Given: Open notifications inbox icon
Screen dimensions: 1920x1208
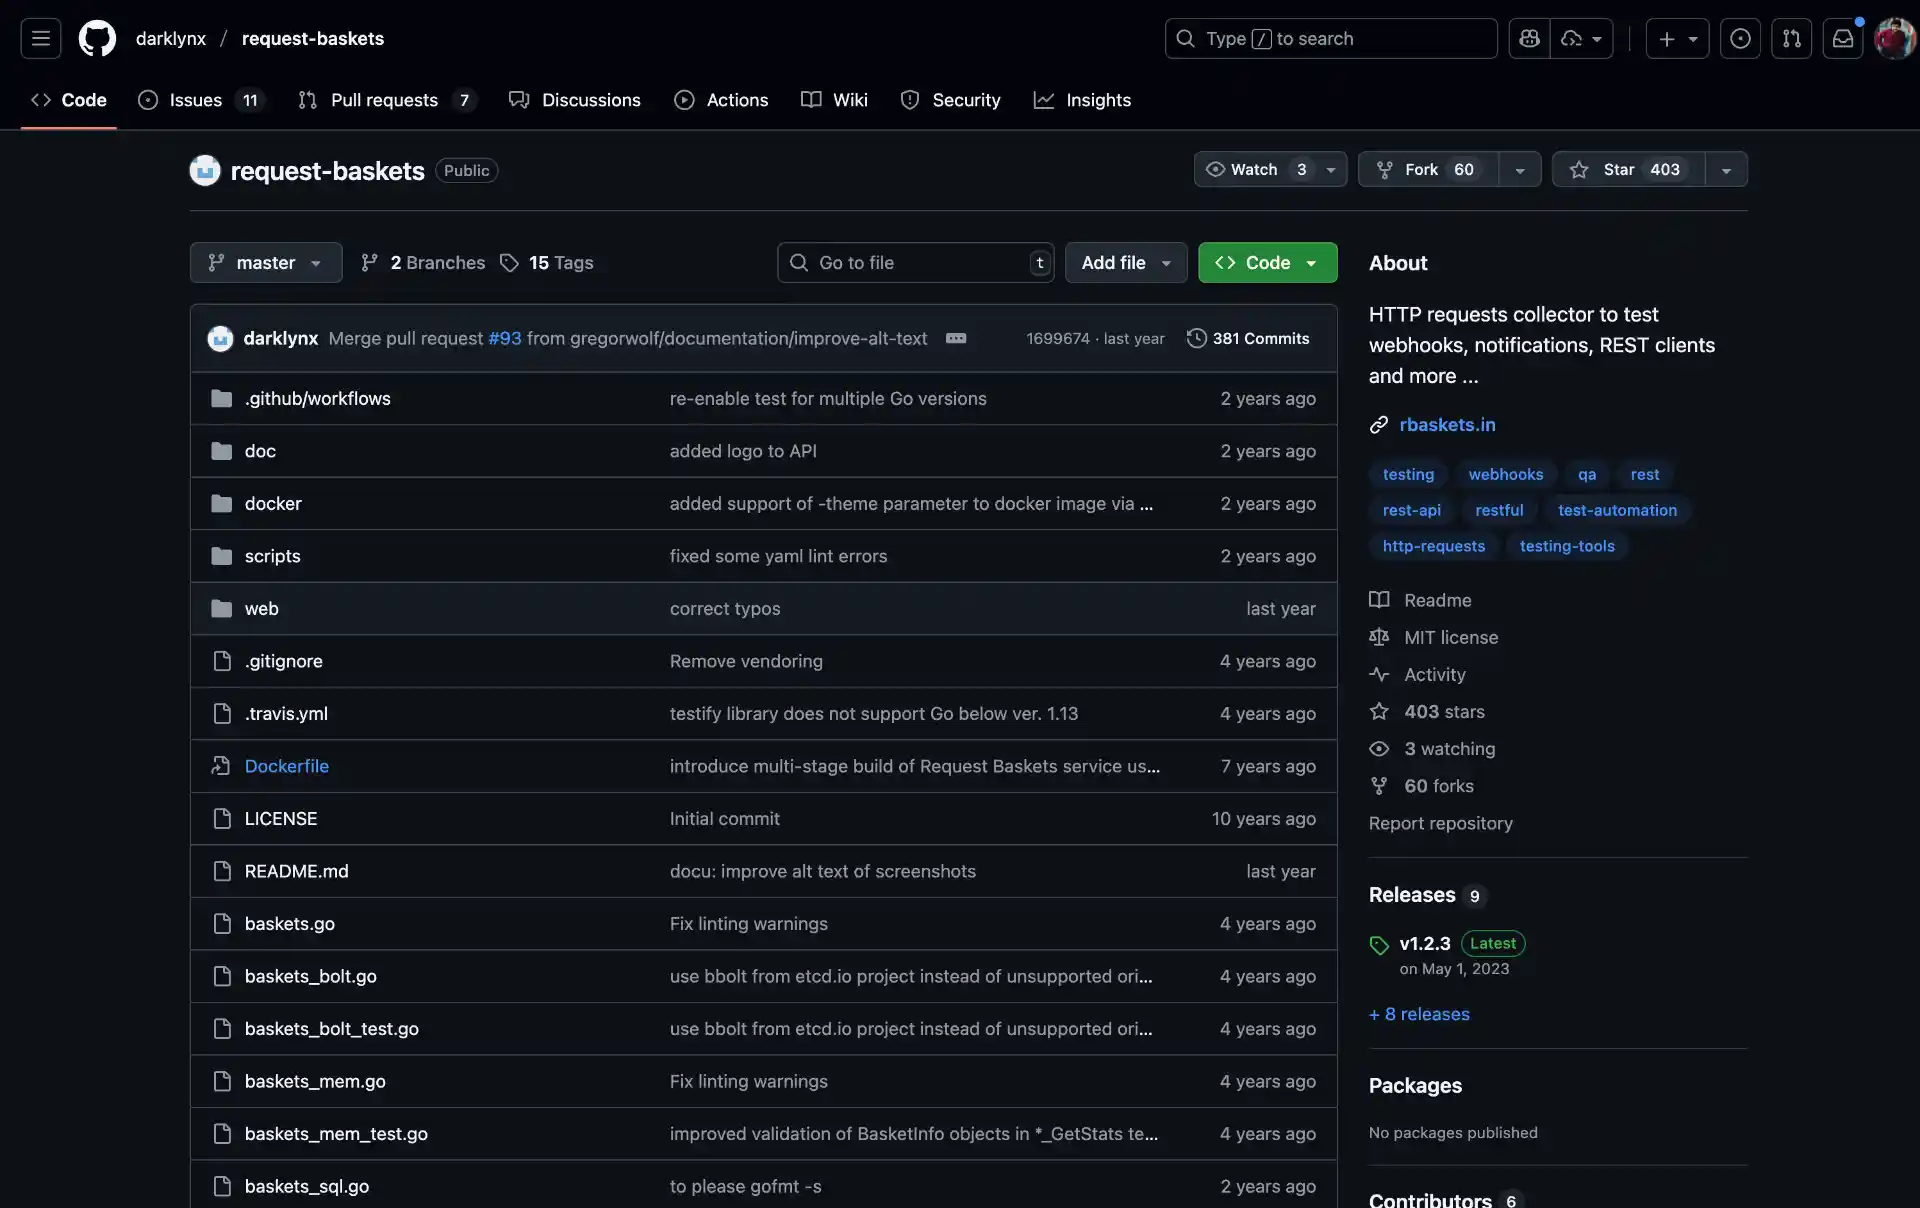Looking at the screenshot, I should [1842, 38].
